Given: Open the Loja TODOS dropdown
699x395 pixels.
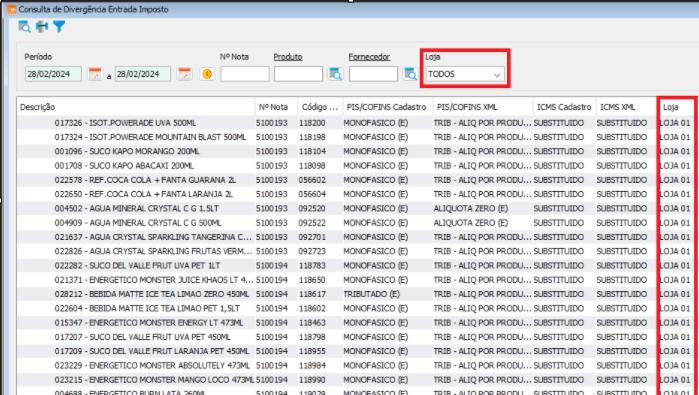Looking at the screenshot, I should tap(465, 74).
